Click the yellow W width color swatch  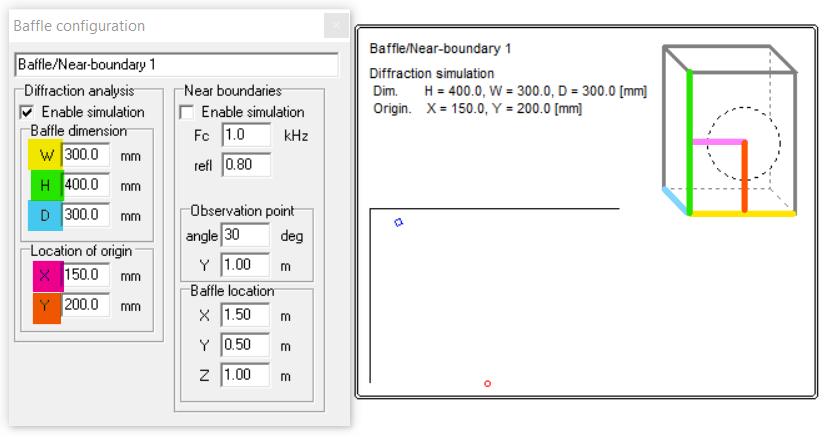coord(44,156)
